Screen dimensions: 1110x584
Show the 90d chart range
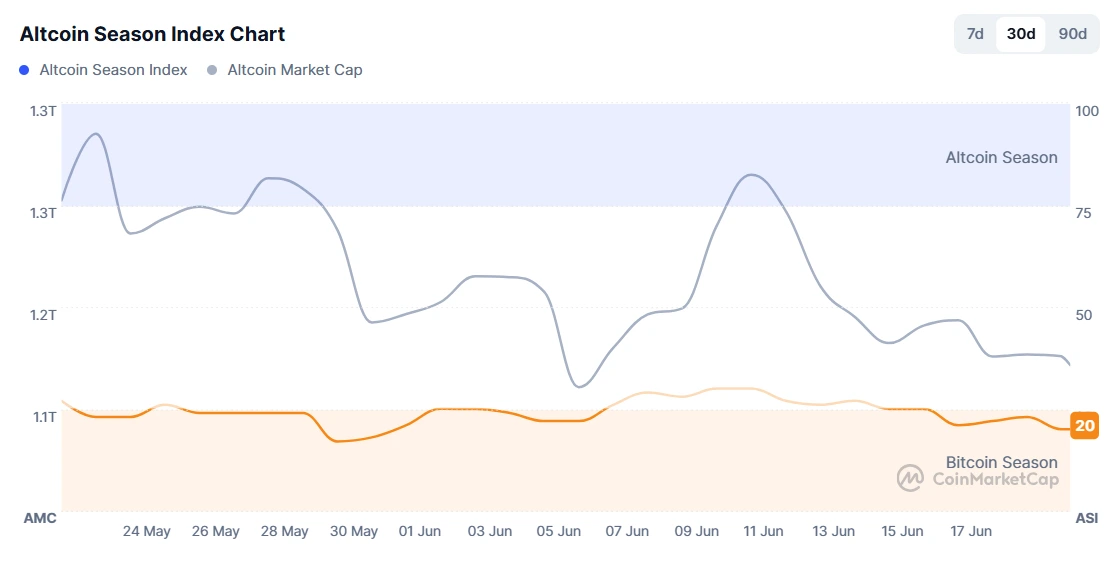tap(1072, 34)
